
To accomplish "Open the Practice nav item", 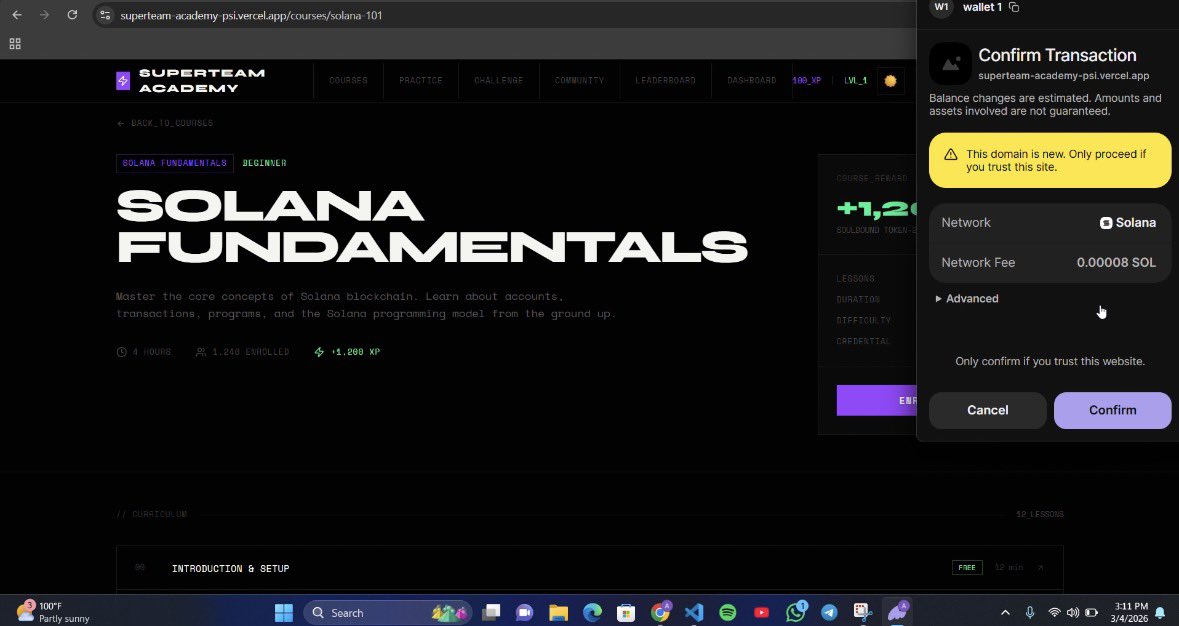I will [x=420, y=80].
